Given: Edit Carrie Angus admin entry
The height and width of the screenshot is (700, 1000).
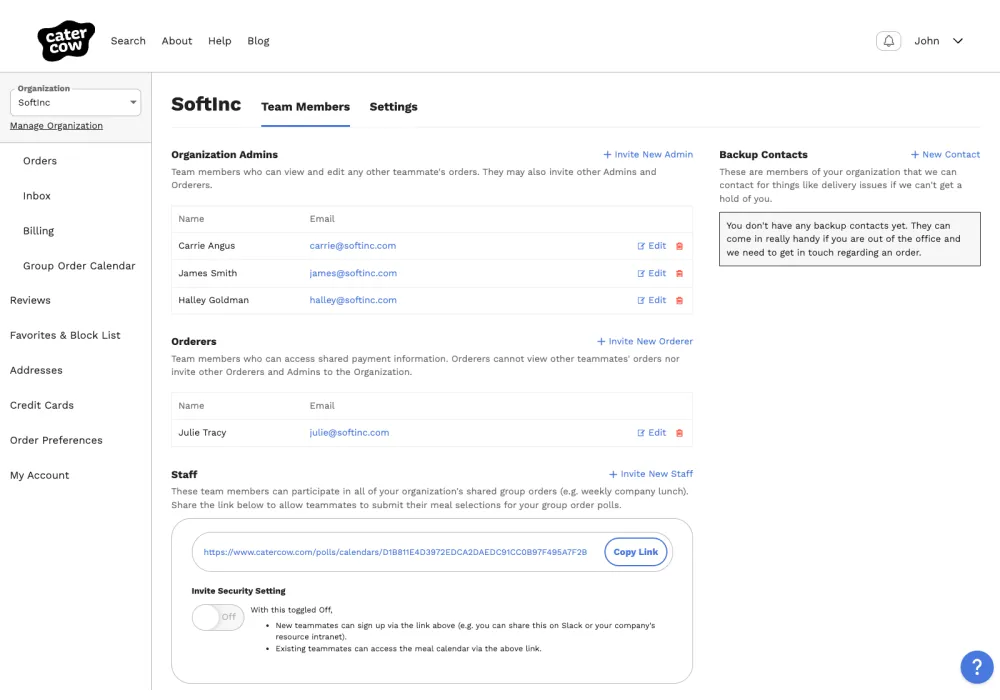Looking at the screenshot, I should [652, 246].
